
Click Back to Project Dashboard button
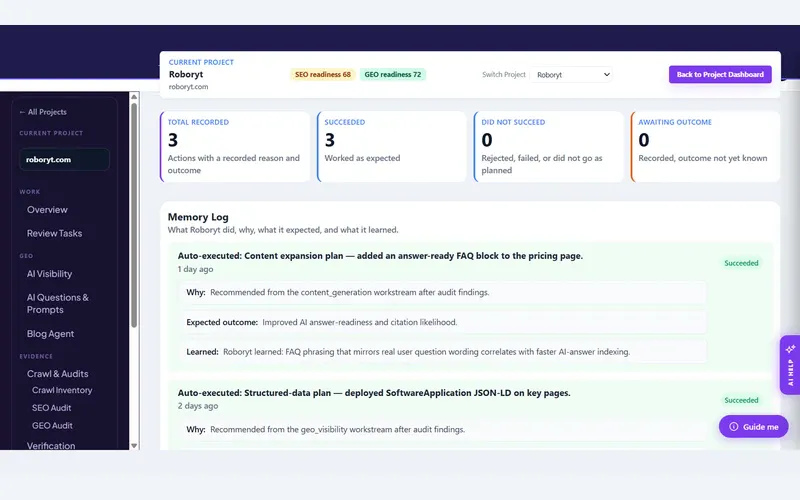720,74
